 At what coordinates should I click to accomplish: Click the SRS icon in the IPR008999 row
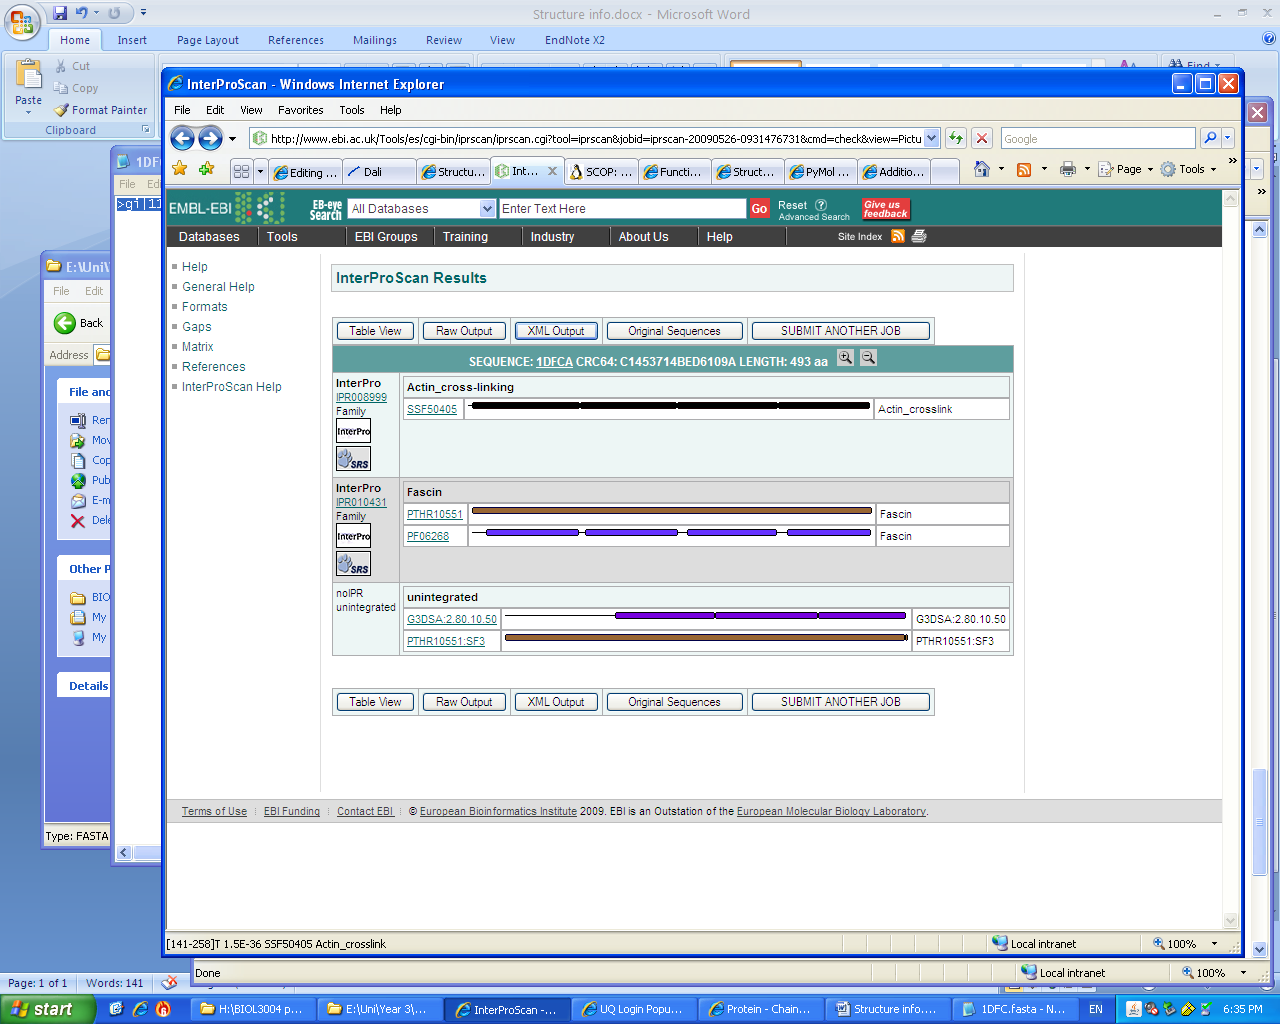pos(353,459)
